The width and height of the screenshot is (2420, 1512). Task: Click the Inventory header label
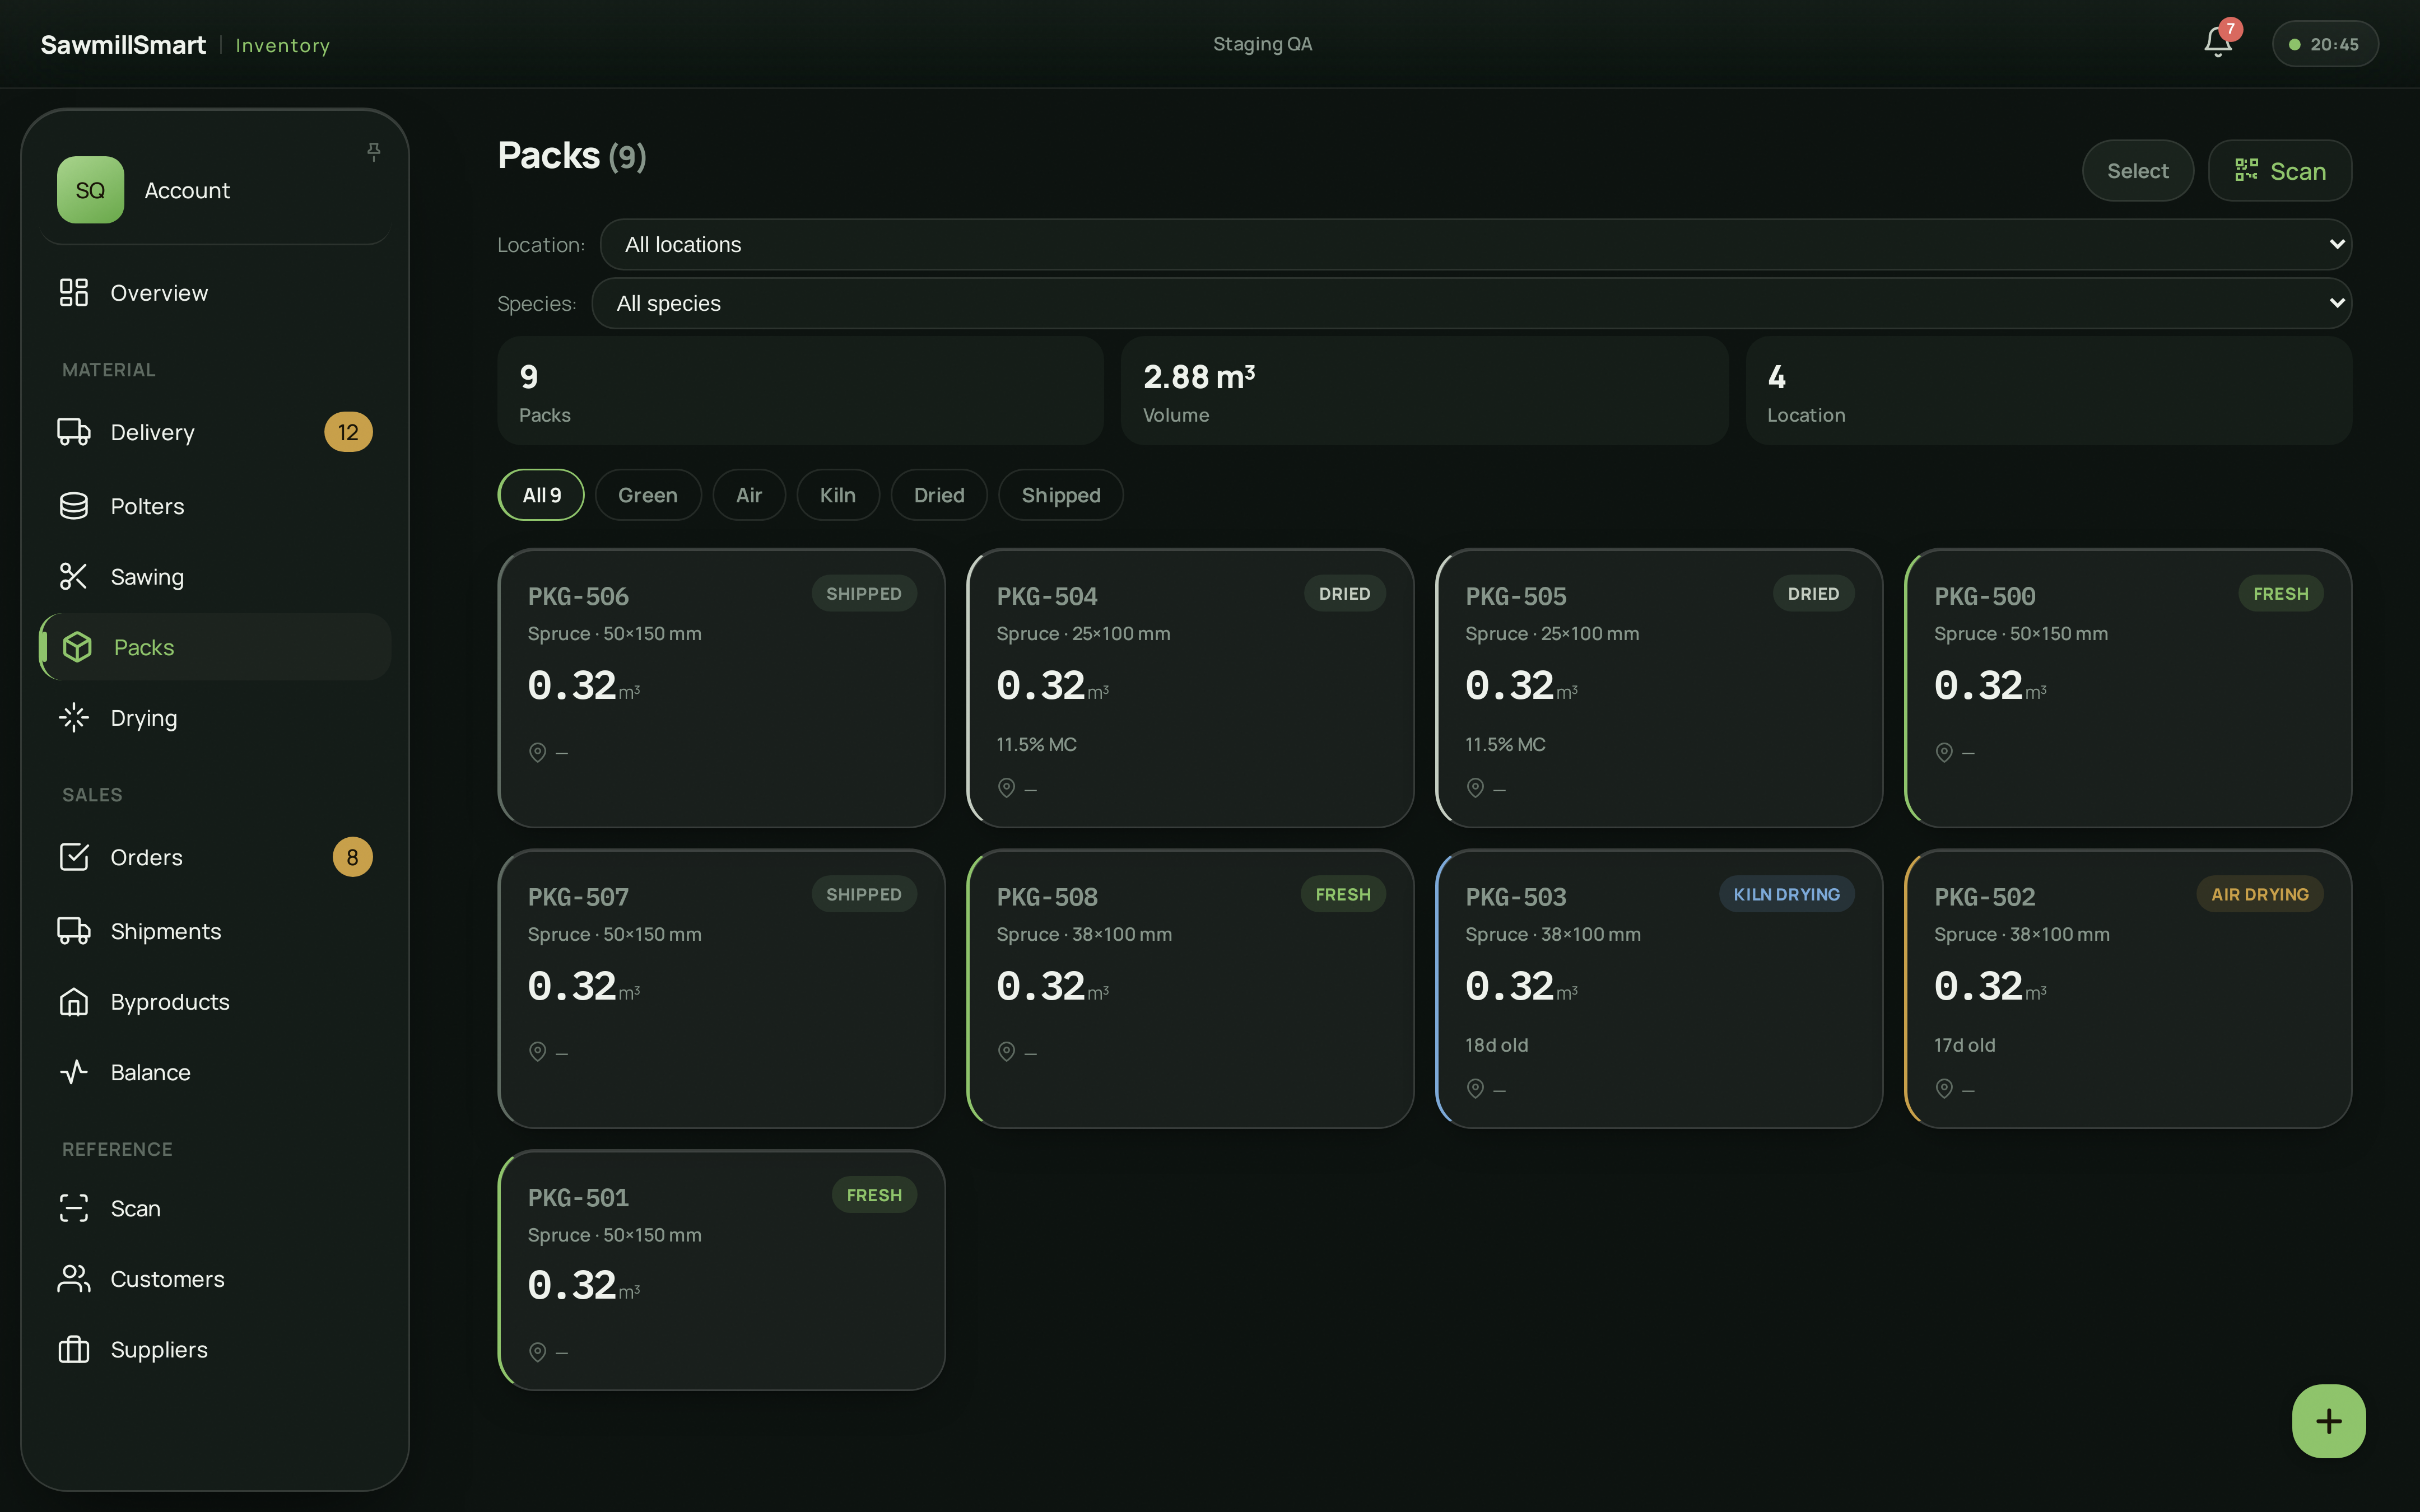(282, 45)
